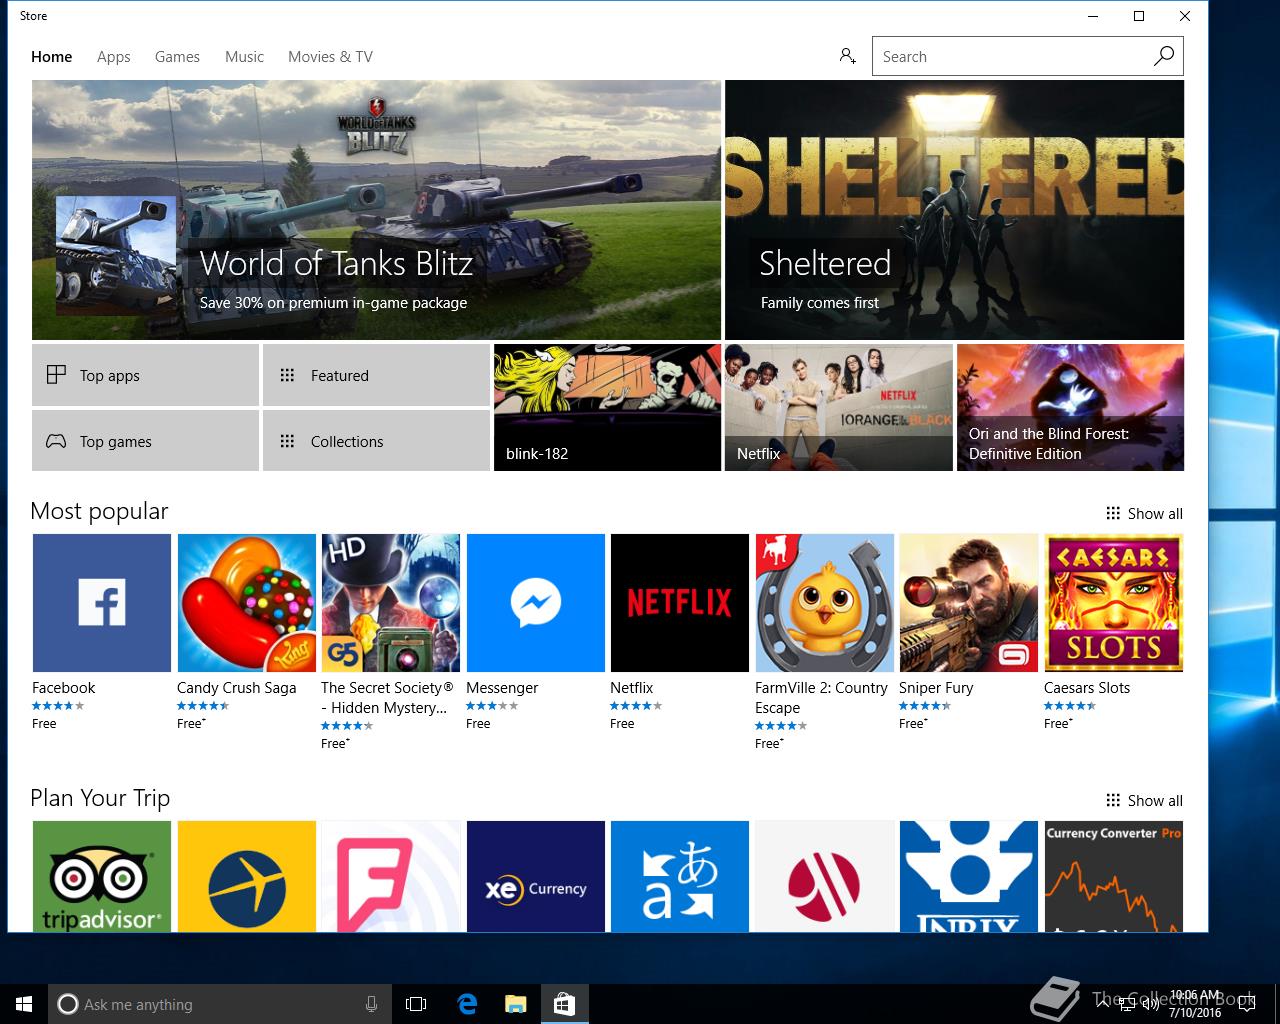Launch Microsoft Edge from the taskbar

pyautogui.click(x=467, y=1004)
